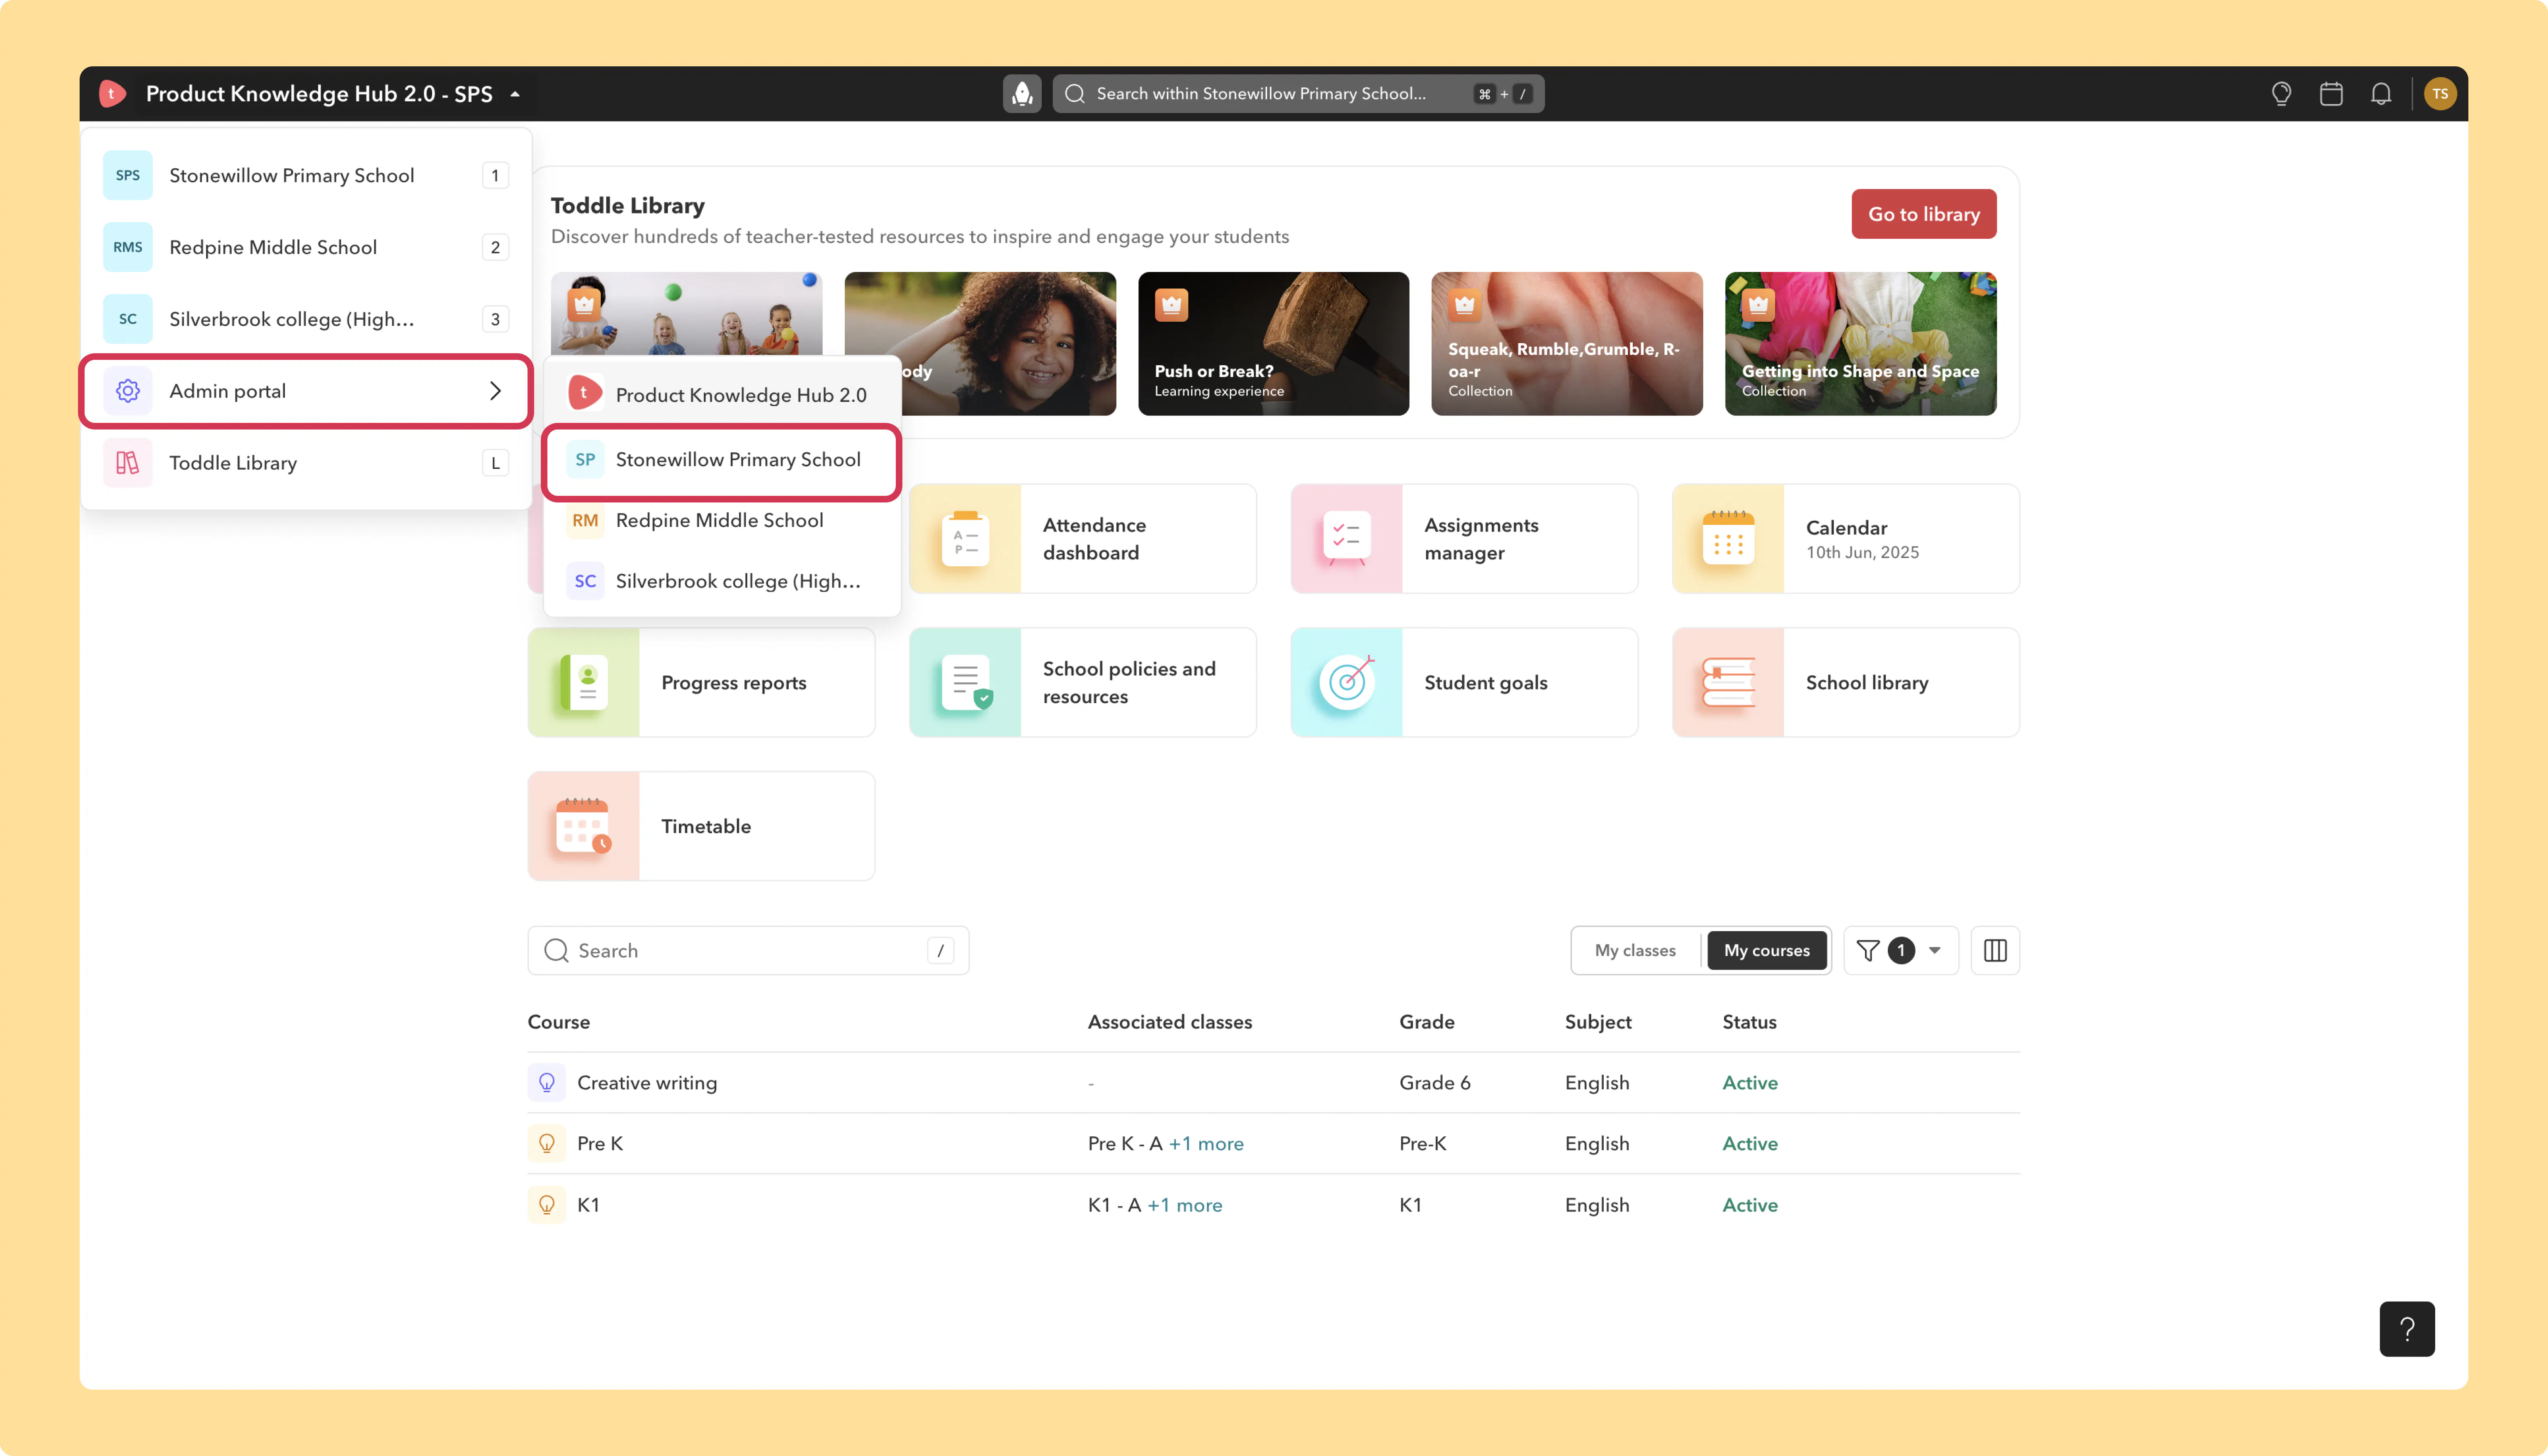Click the SC badge in the workspace list
This screenshot has width=2548, height=1456.
[x=128, y=319]
